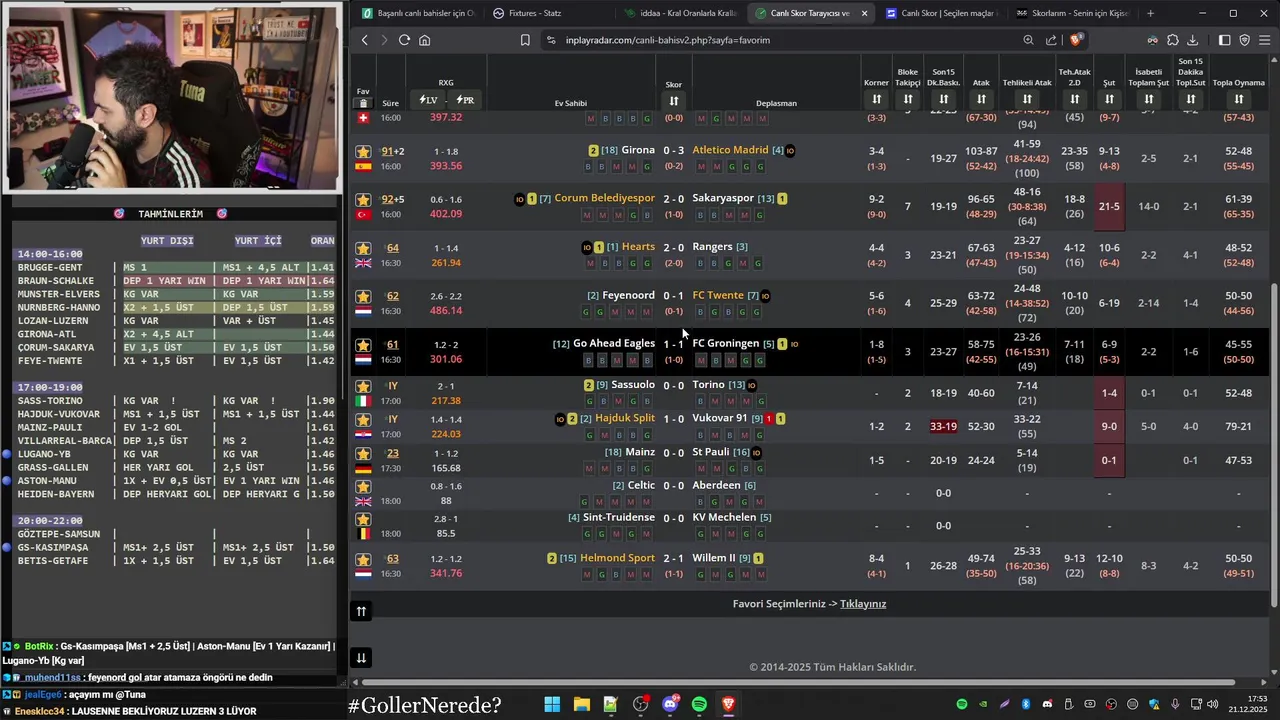Click the Tıklayınız favorites link
1280x720 pixels.
tap(863, 604)
